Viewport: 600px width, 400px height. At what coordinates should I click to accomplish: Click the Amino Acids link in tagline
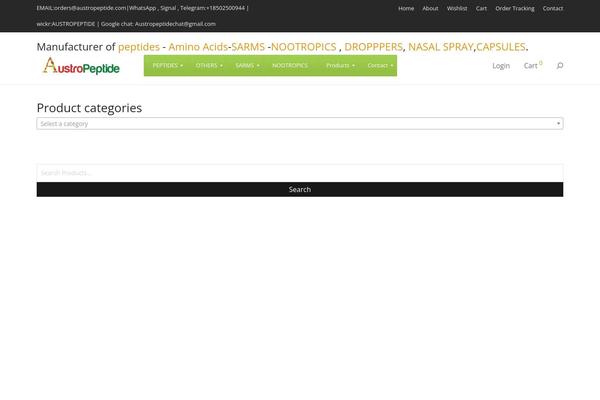[198, 47]
